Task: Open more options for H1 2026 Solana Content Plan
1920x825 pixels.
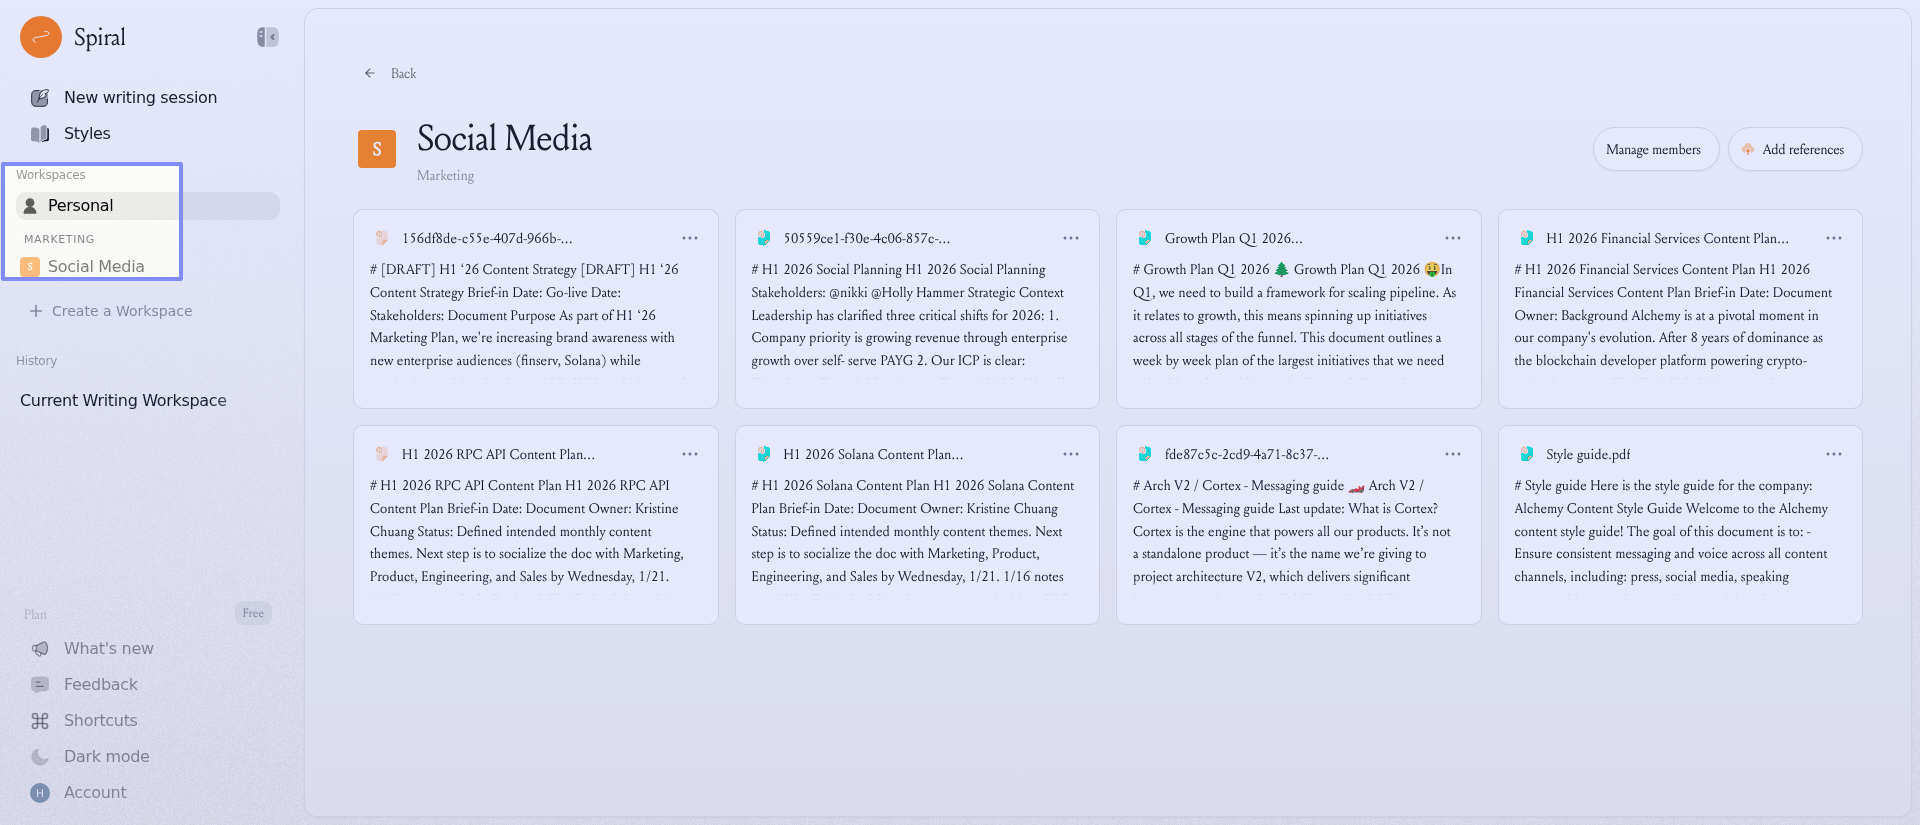Action: click(x=1070, y=454)
